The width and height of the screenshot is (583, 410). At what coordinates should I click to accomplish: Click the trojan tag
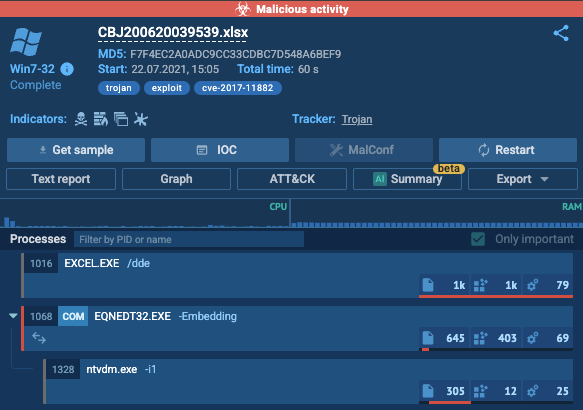(x=119, y=88)
